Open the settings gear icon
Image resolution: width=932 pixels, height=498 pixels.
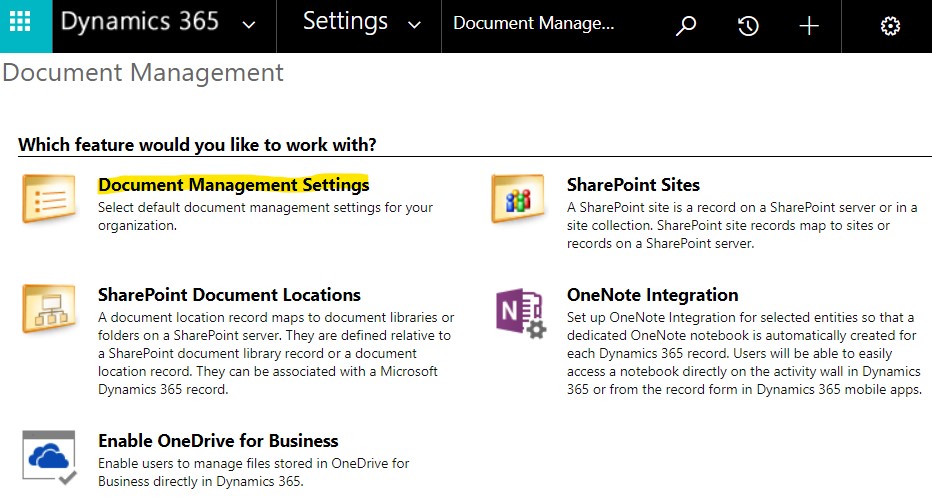click(890, 26)
